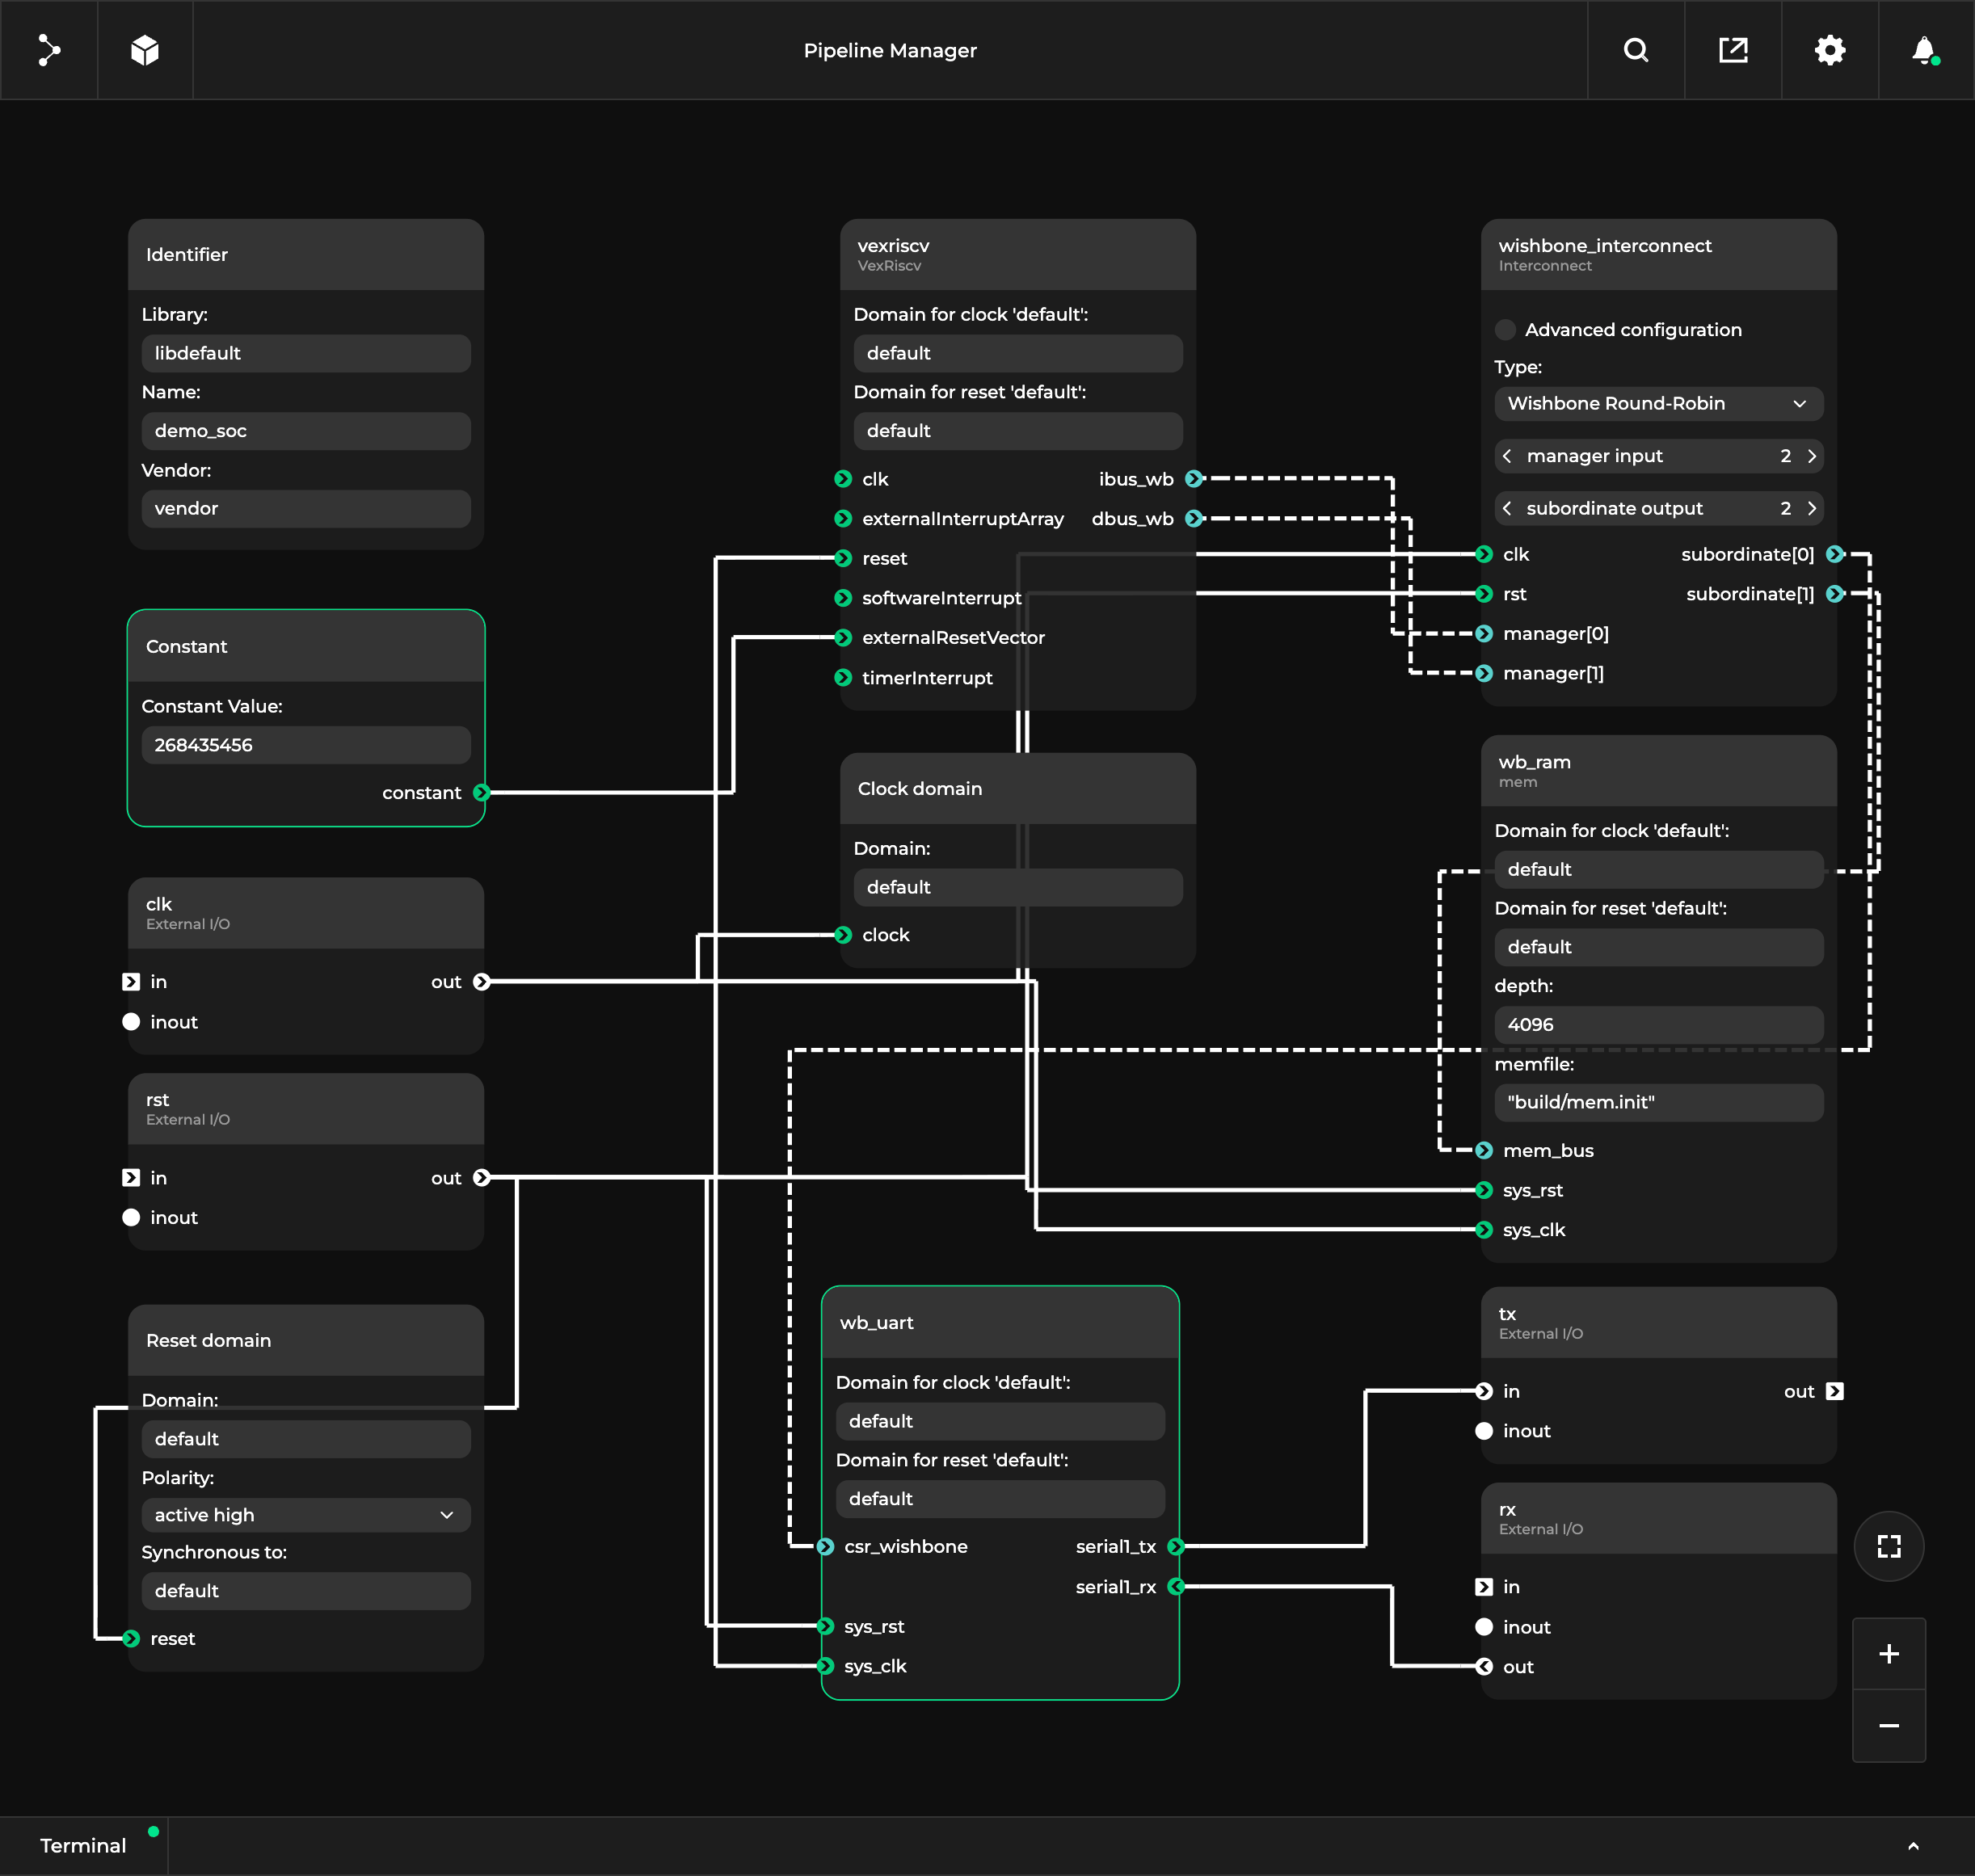Open the Terminal tab
Image resolution: width=1975 pixels, height=1876 pixels.
click(83, 1846)
